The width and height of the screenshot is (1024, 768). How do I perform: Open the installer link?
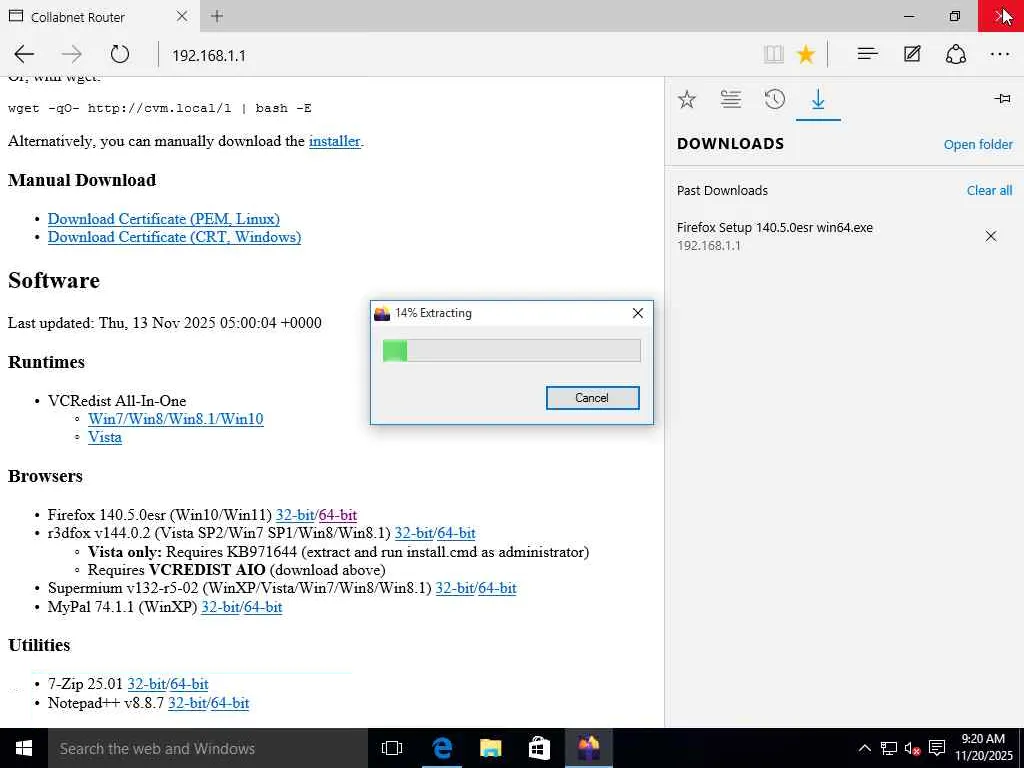click(334, 141)
